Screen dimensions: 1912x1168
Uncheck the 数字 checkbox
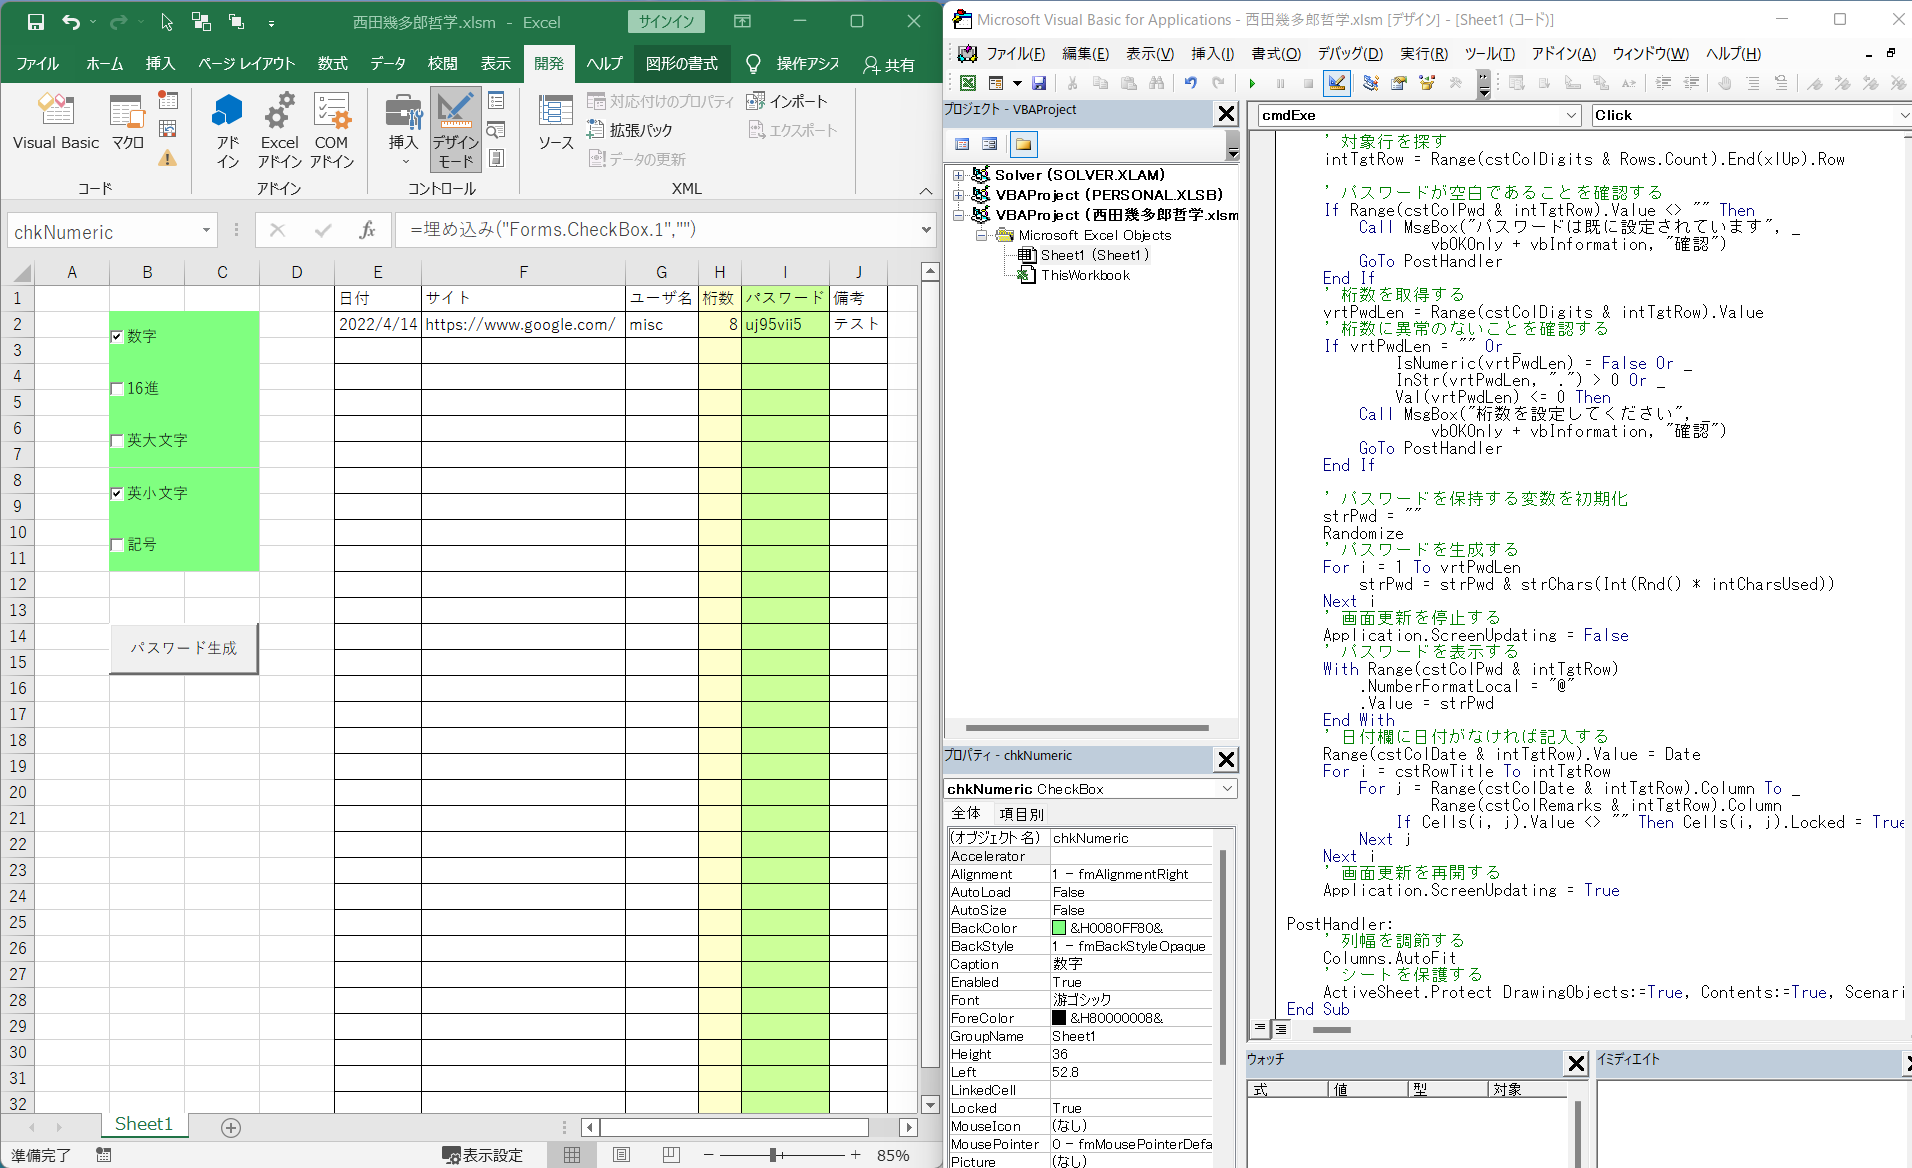[117, 337]
